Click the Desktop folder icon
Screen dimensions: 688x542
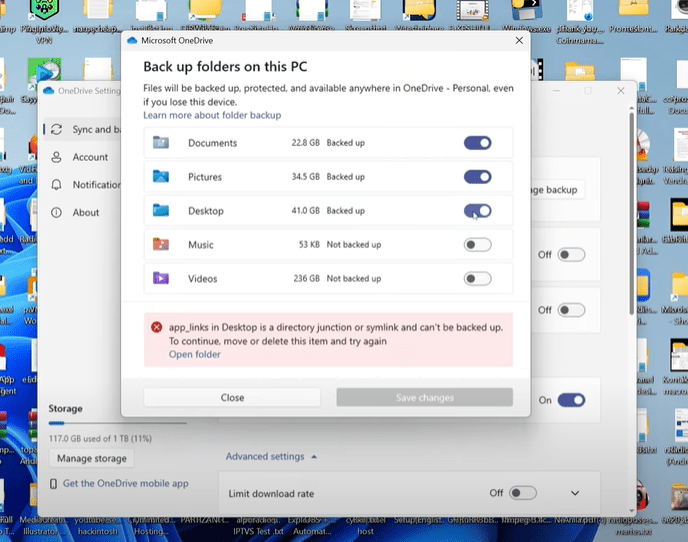(x=161, y=211)
